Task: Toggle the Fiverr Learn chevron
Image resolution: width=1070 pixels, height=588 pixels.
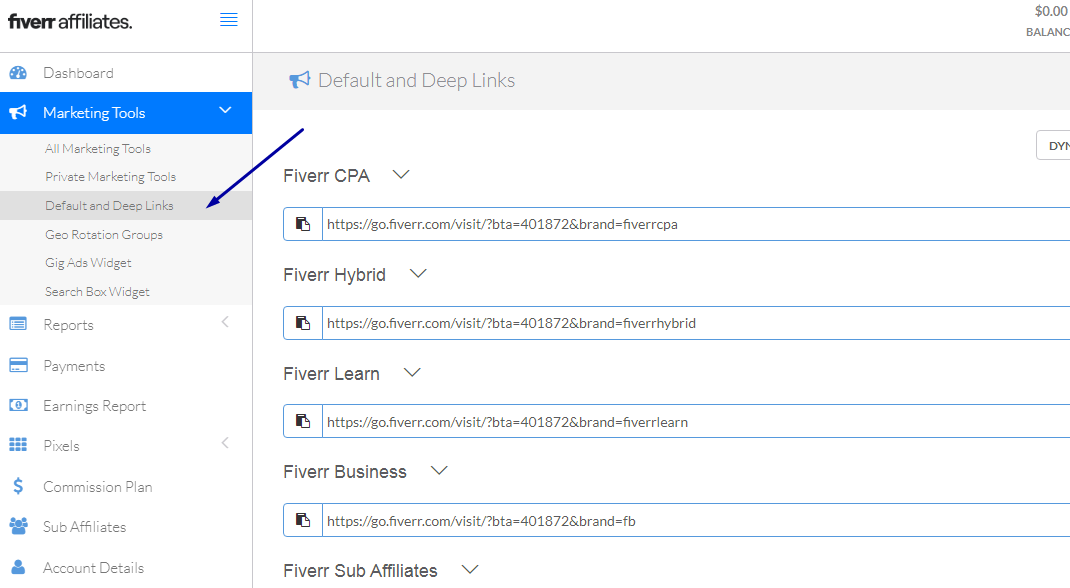Action: tap(412, 373)
